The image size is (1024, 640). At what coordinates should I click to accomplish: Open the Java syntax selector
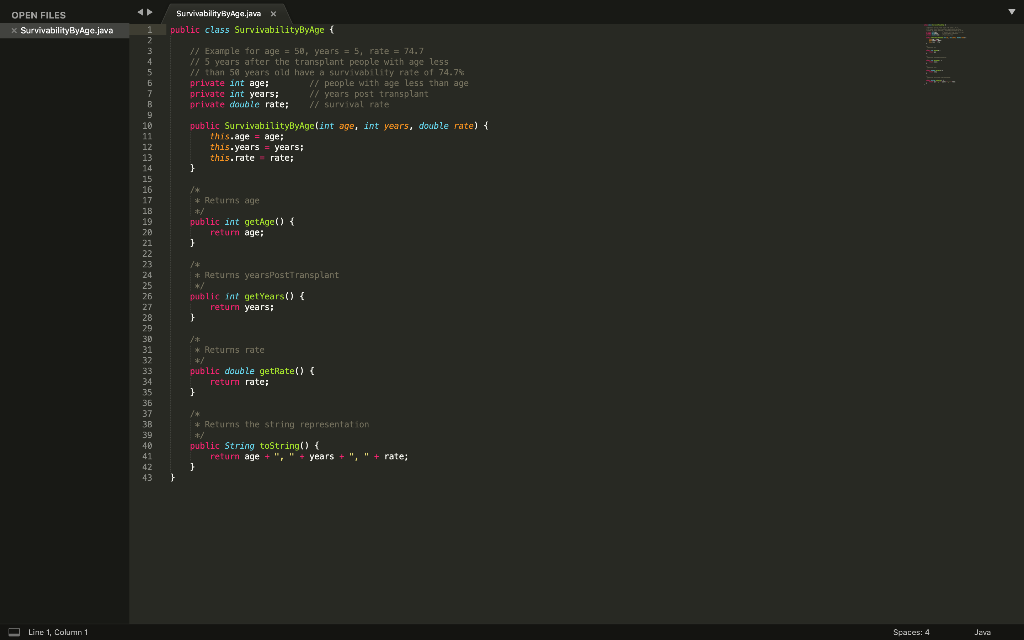(982, 632)
